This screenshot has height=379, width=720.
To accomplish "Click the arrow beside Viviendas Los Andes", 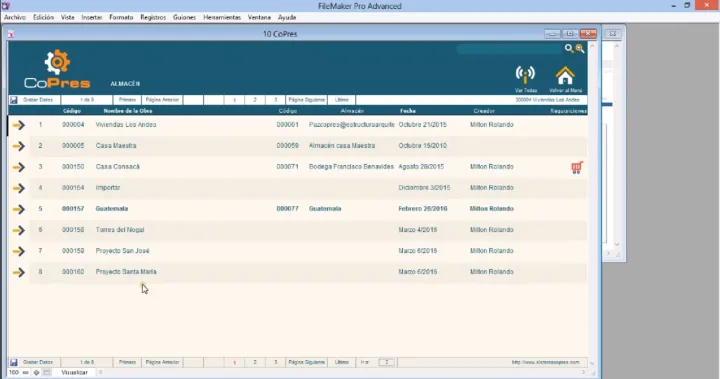I will pos(18,125).
